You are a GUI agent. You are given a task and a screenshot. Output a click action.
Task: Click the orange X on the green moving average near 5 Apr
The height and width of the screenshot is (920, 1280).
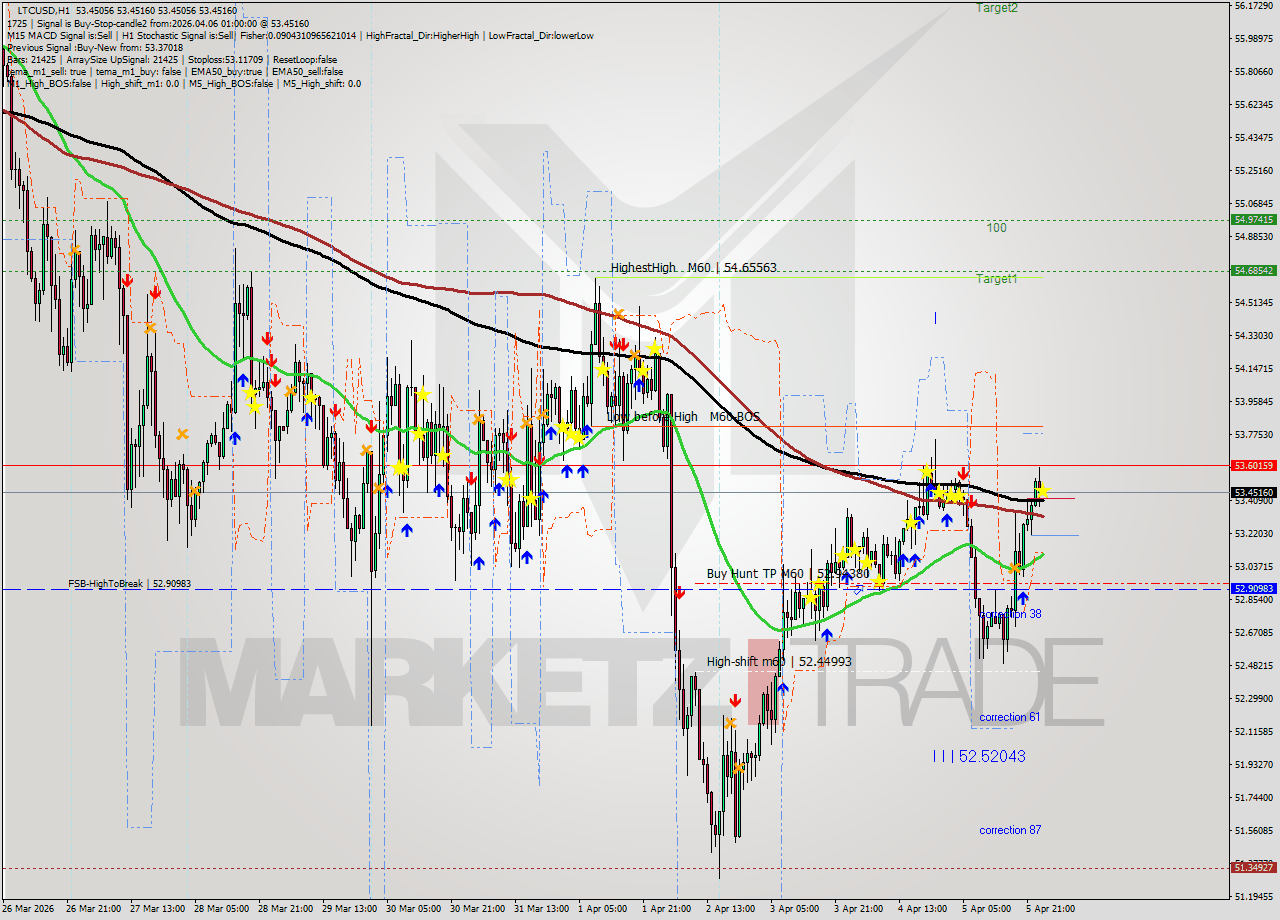(x=1015, y=568)
